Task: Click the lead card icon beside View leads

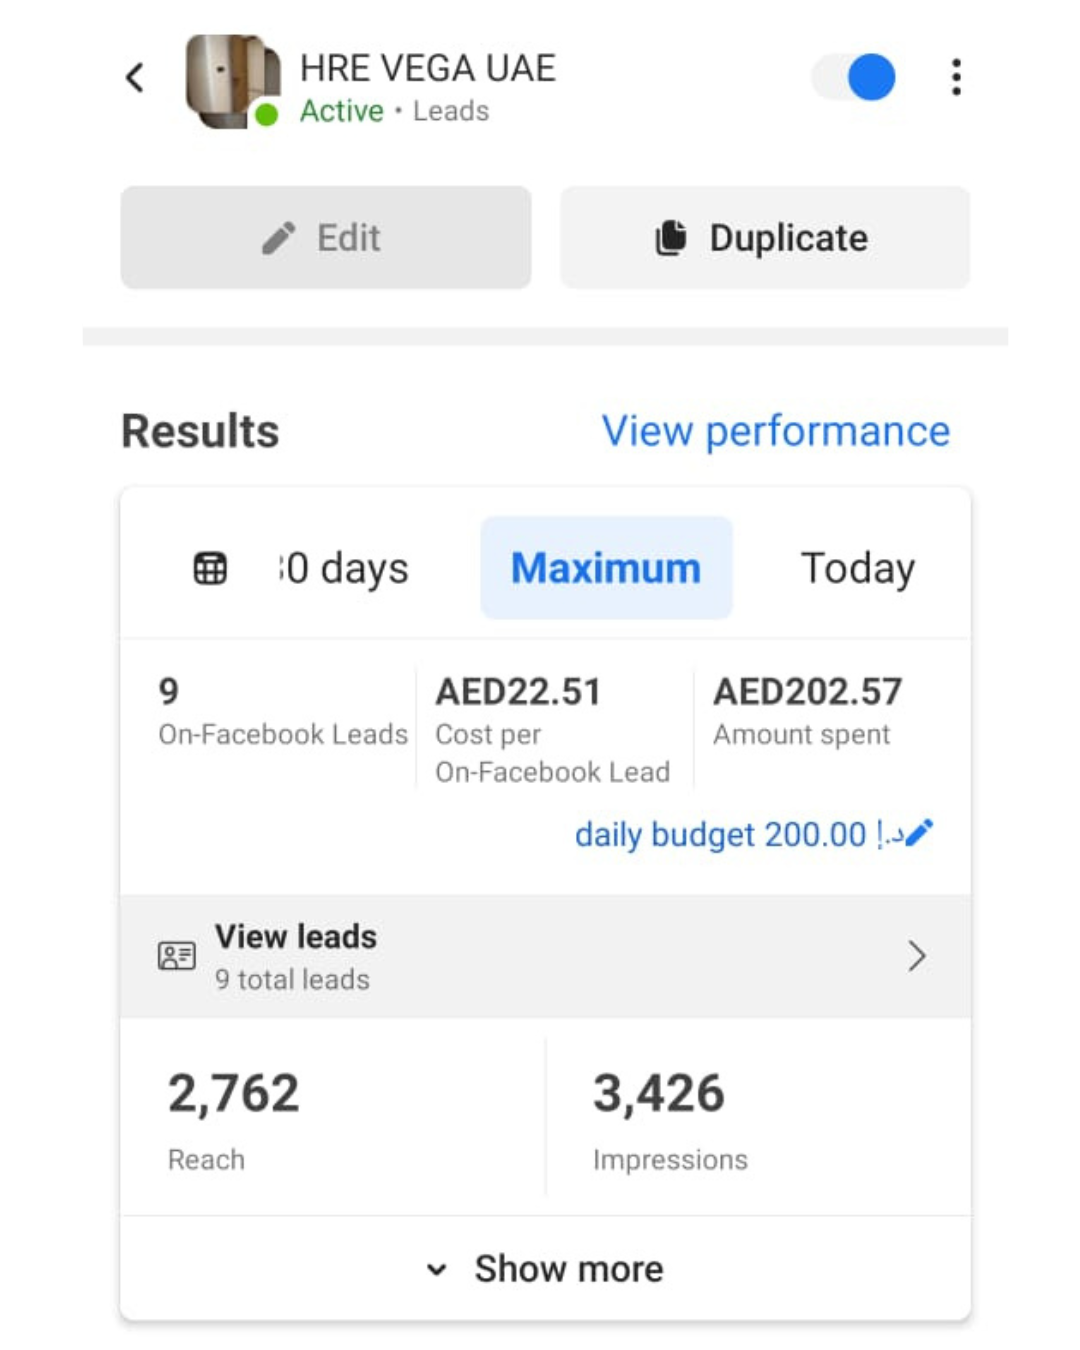Action: pos(177,956)
